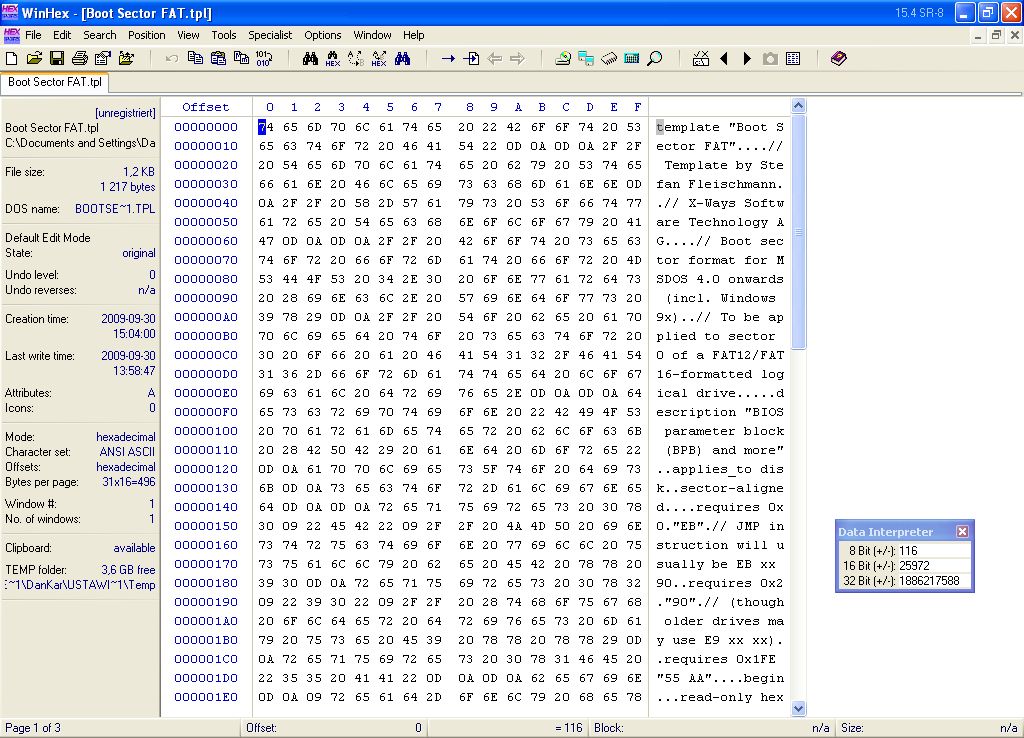Click the grey forward navigation arrow

point(517,59)
